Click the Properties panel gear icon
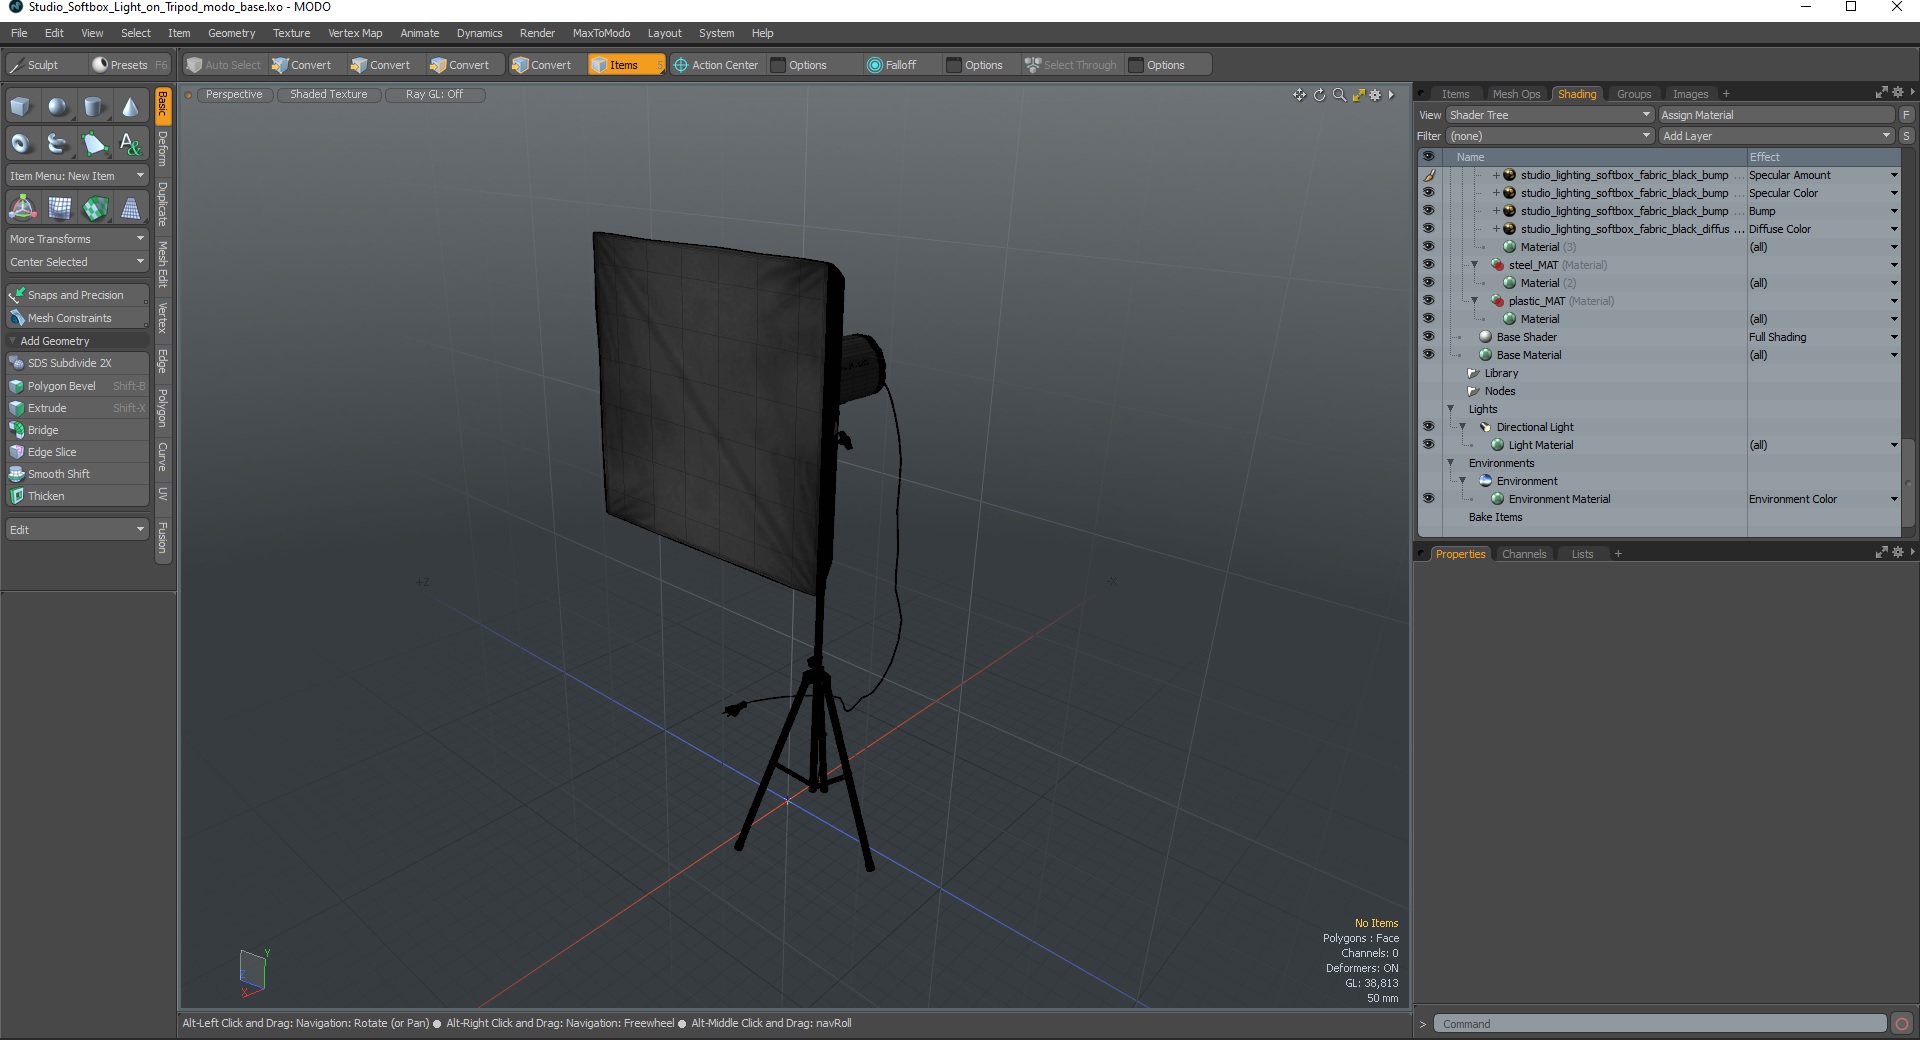The image size is (1920, 1040). (x=1898, y=553)
